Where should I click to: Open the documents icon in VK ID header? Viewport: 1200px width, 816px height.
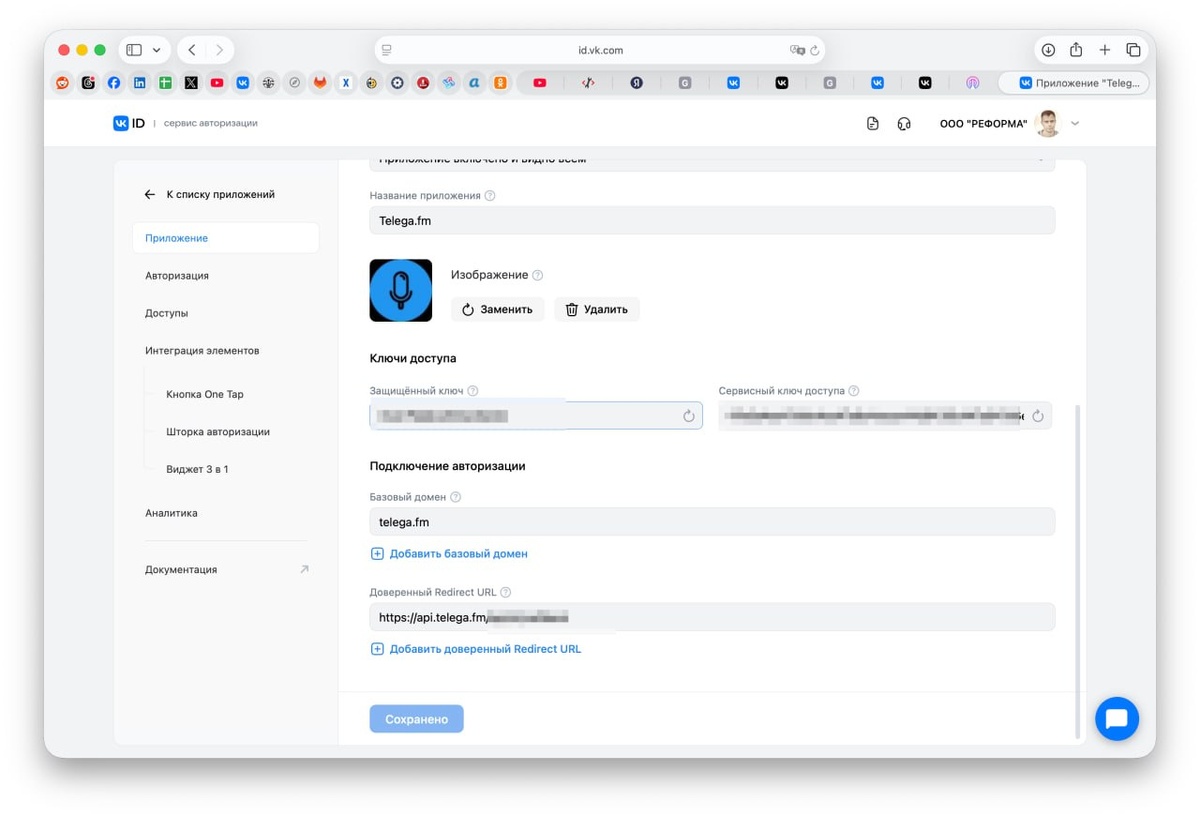click(873, 123)
